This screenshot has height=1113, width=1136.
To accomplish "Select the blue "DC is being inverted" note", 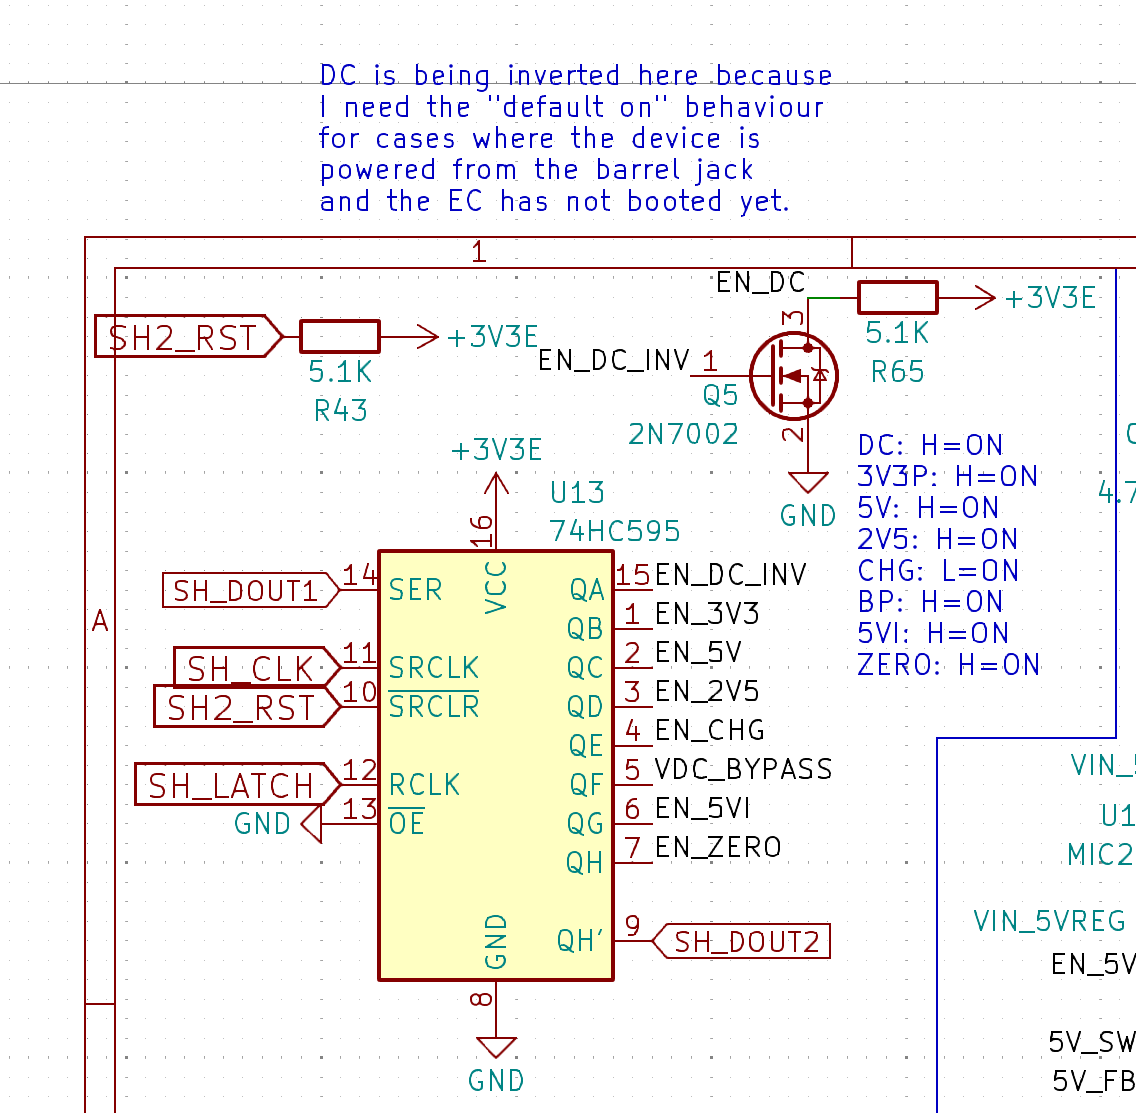I will tap(573, 138).
